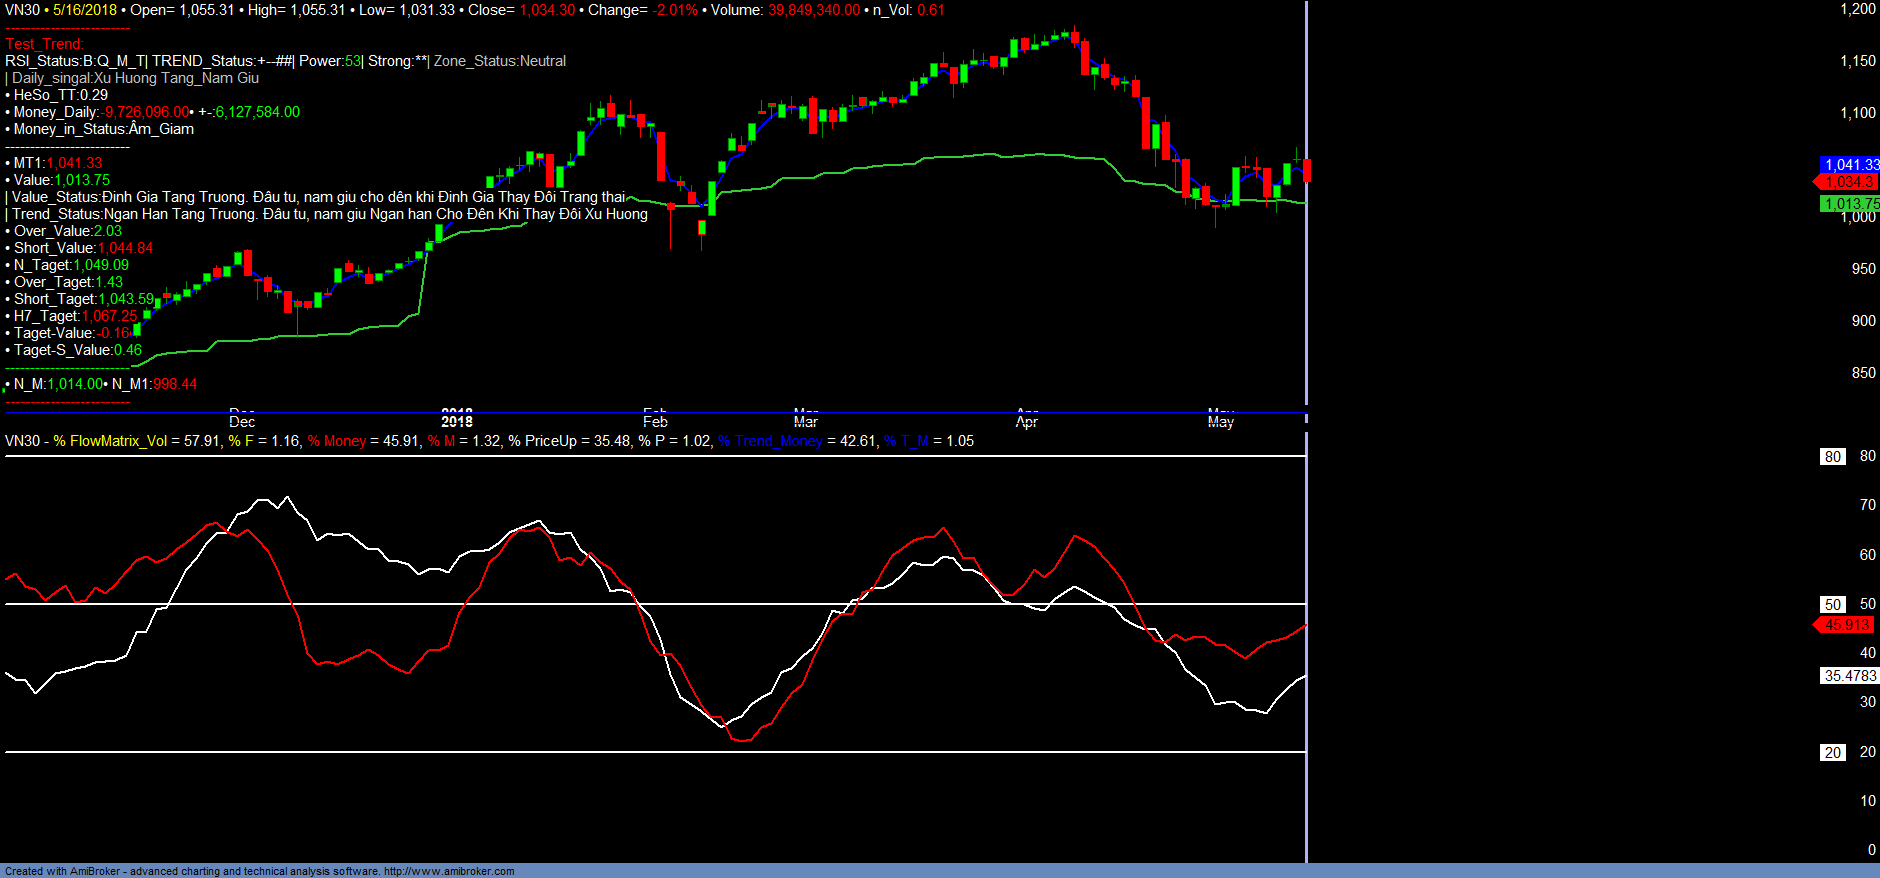Click the VN30 symbol title at top left

click(22, 10)
